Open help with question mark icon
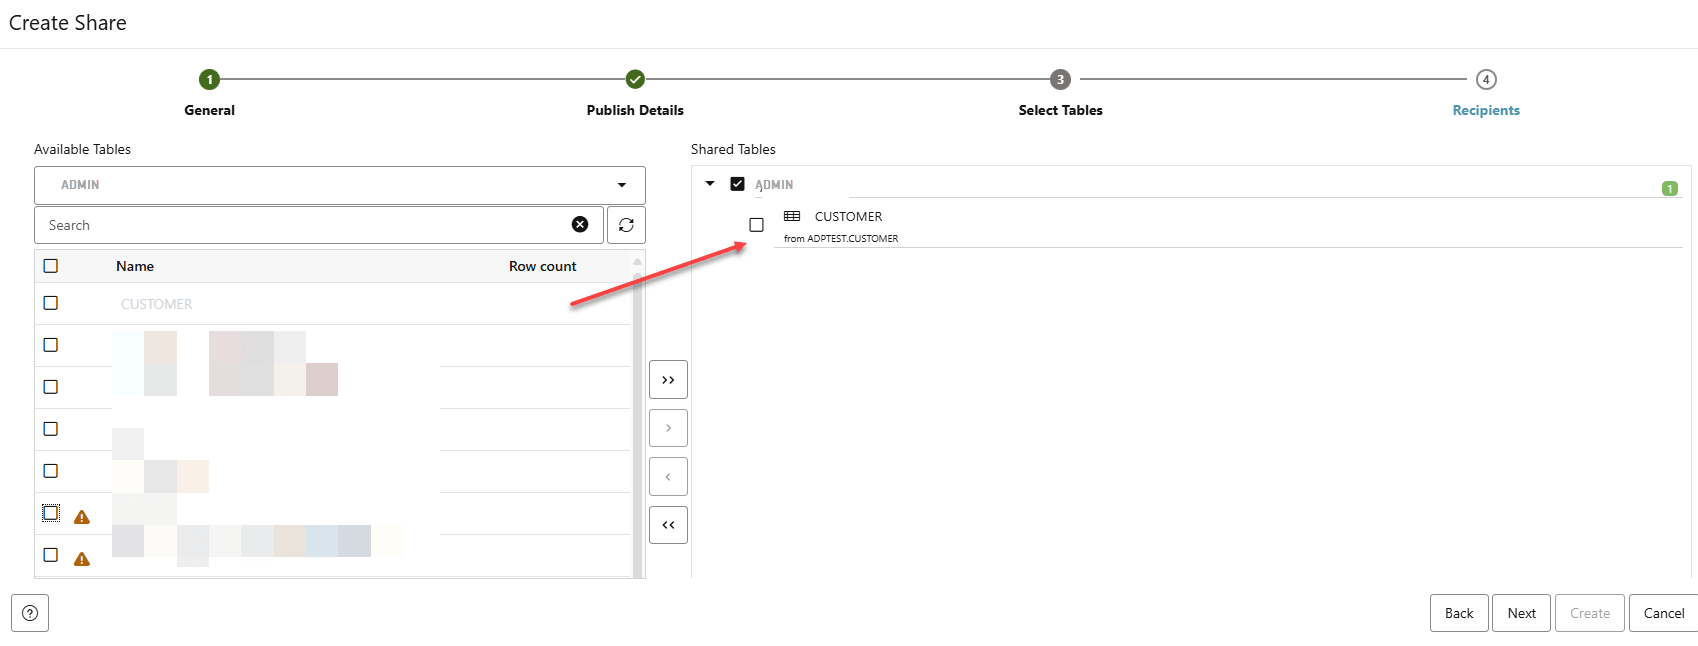Viewport: 1698px width, 646px height. pyautogui.click(x=30, y=613)
